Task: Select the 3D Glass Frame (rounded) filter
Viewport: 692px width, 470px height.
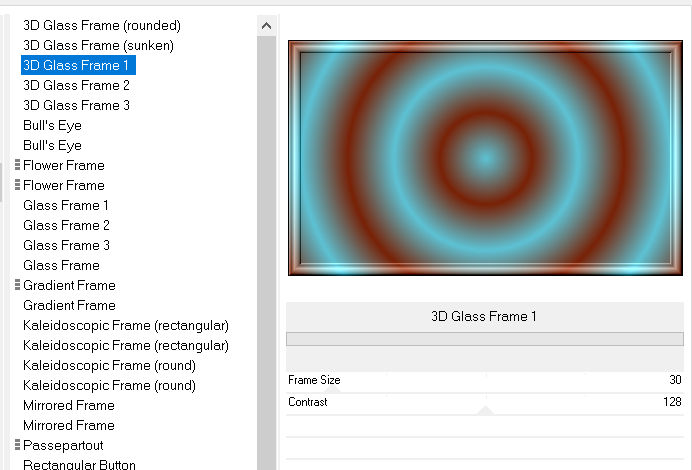Action: point(102,25)
